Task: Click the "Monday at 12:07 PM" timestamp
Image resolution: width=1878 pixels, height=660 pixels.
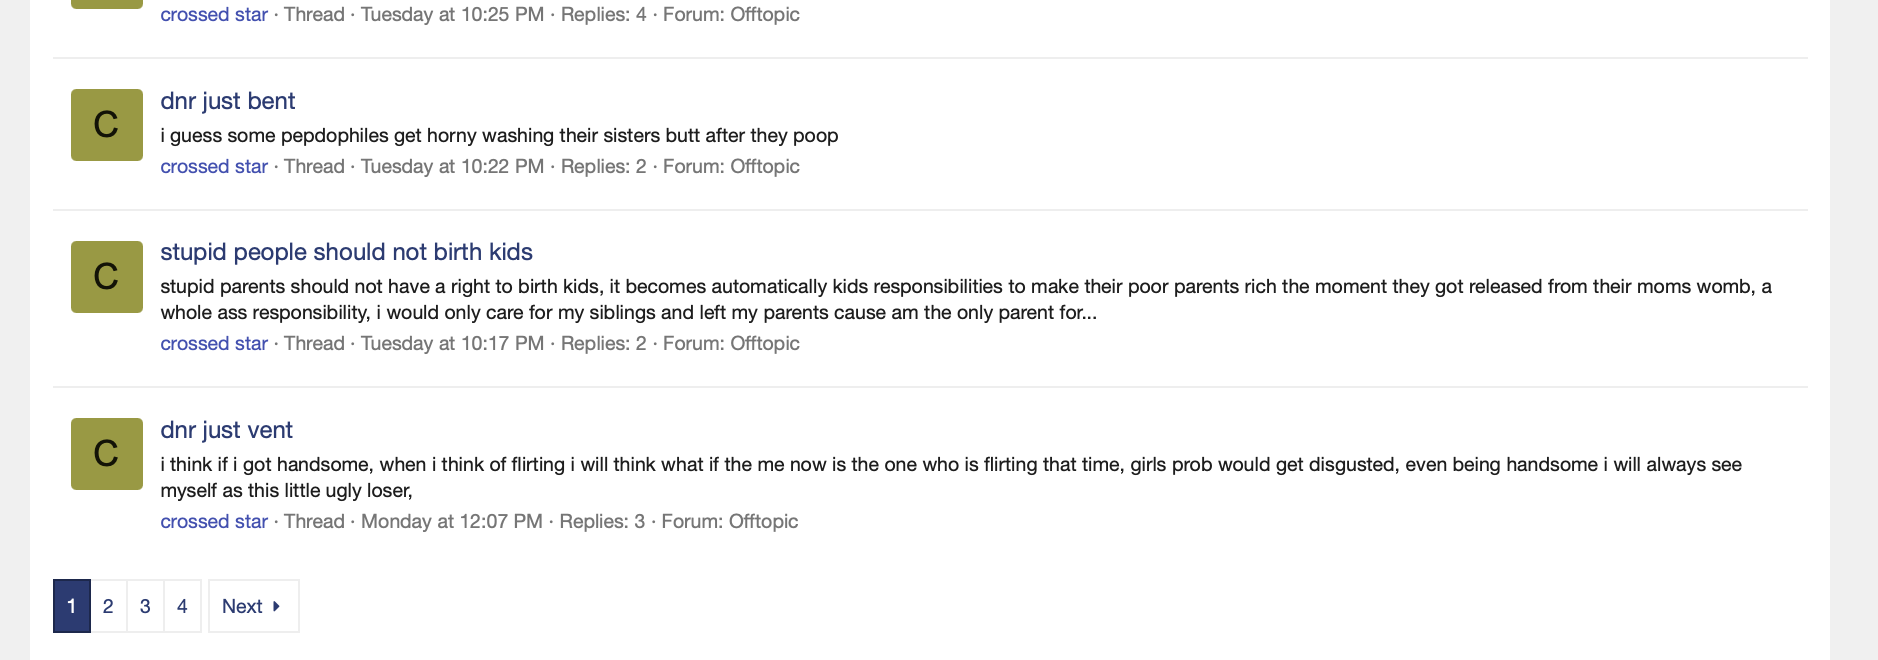Action: (x=451, y=522)
